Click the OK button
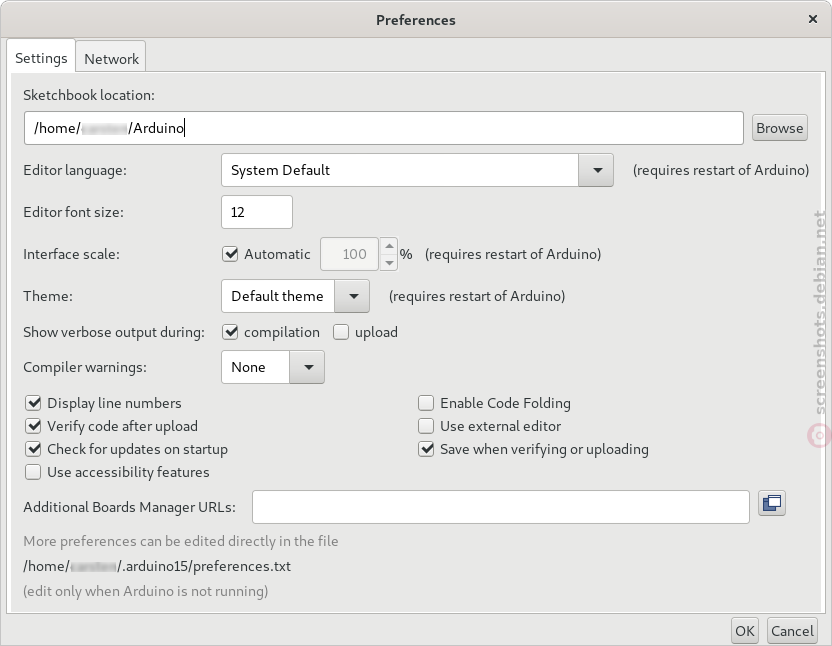 point(744,631)
